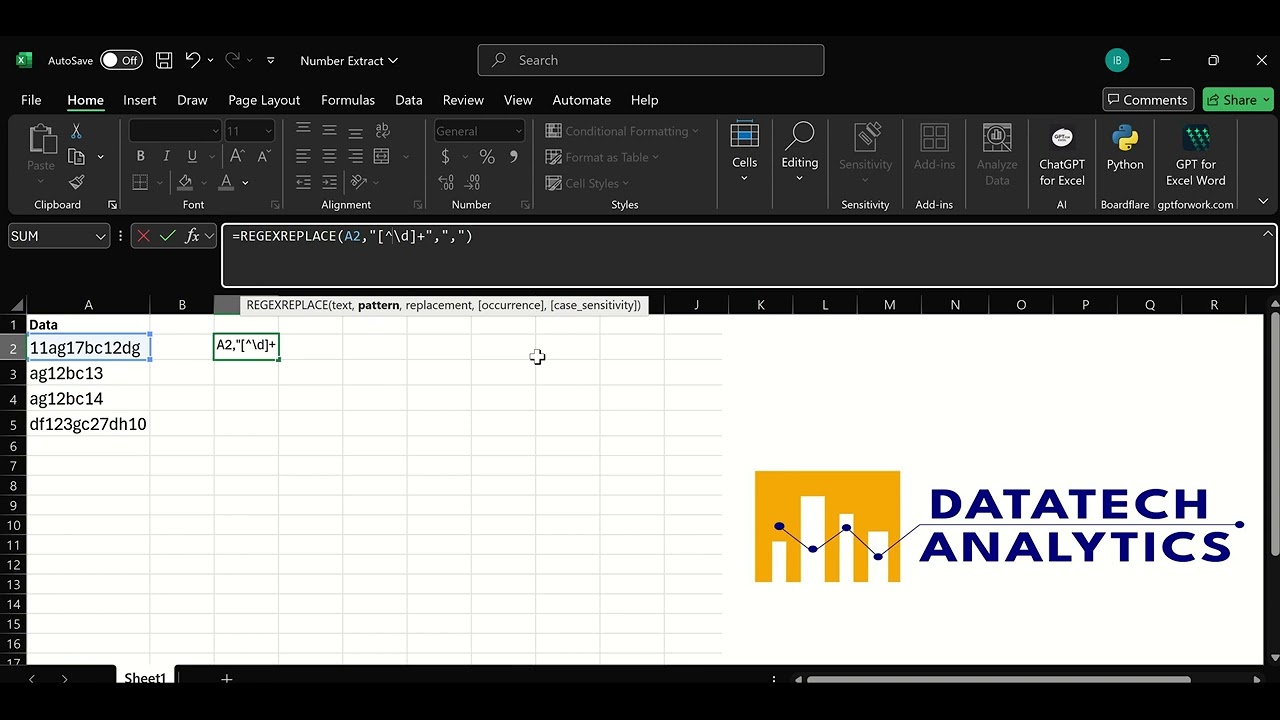This screenshot has width=1280, height=720.
Task: Toggle Underline formatting
Action: pyautogui.click(x=192, y=157)
